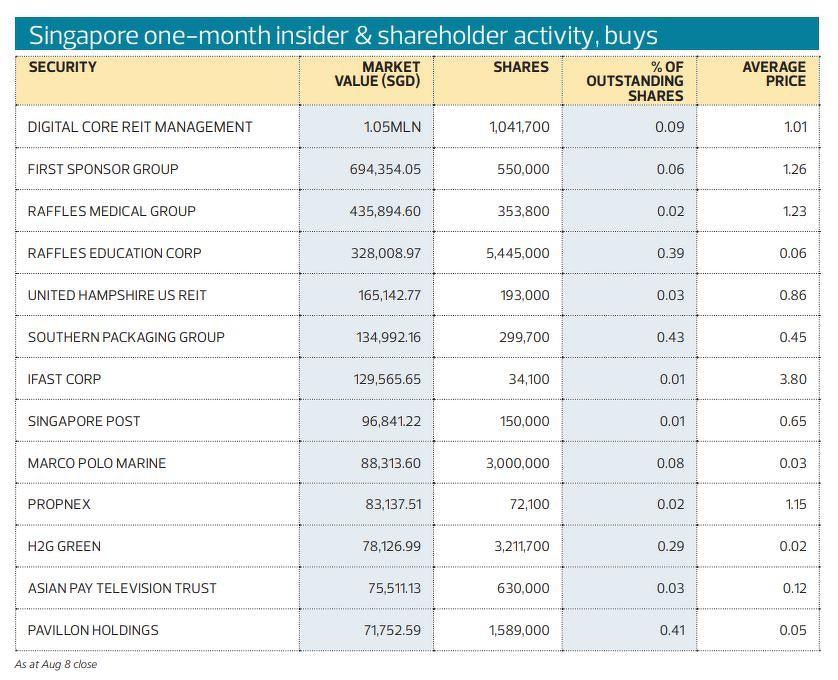
Task: Click the SECURITY column header
Action: [x=62, y=67]
